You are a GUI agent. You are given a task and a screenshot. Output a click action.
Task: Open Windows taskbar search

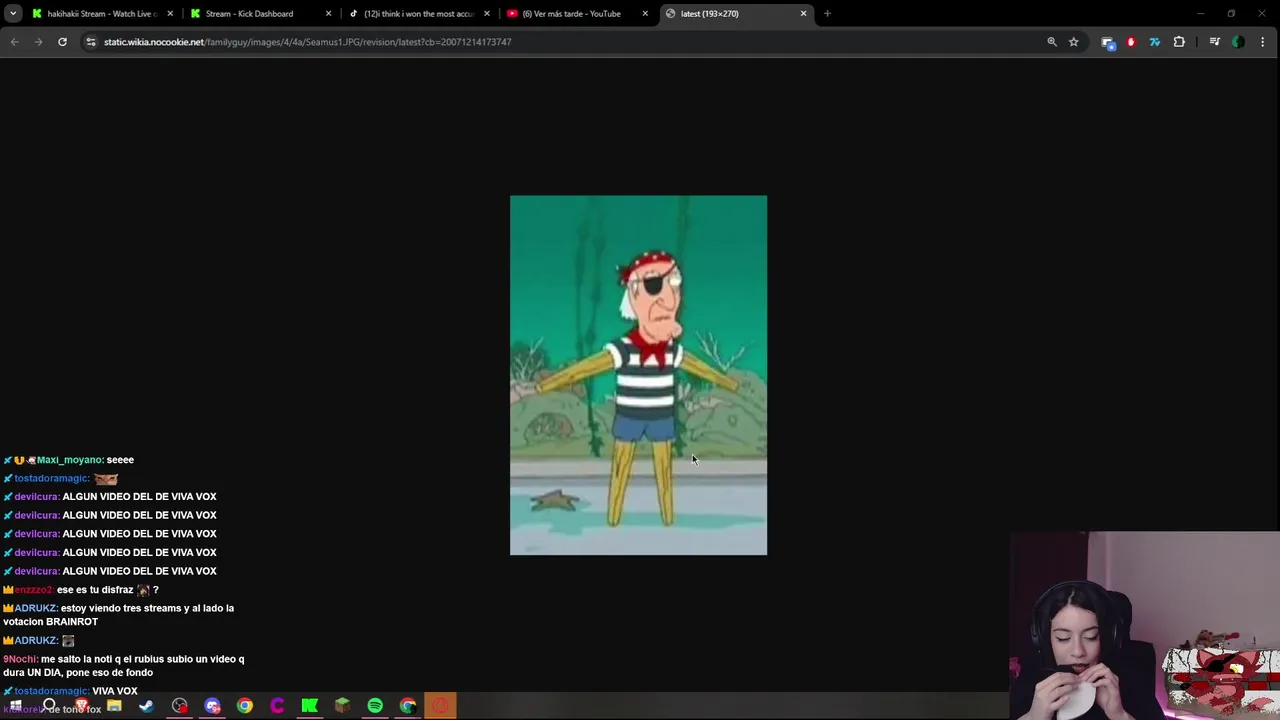tap(49, 706)
